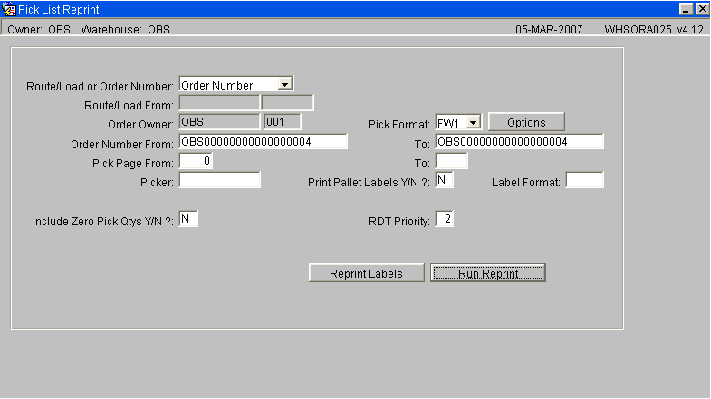Select the first Route/Load From field
This screenshot has width=711, height=399.
click(219, 103)
